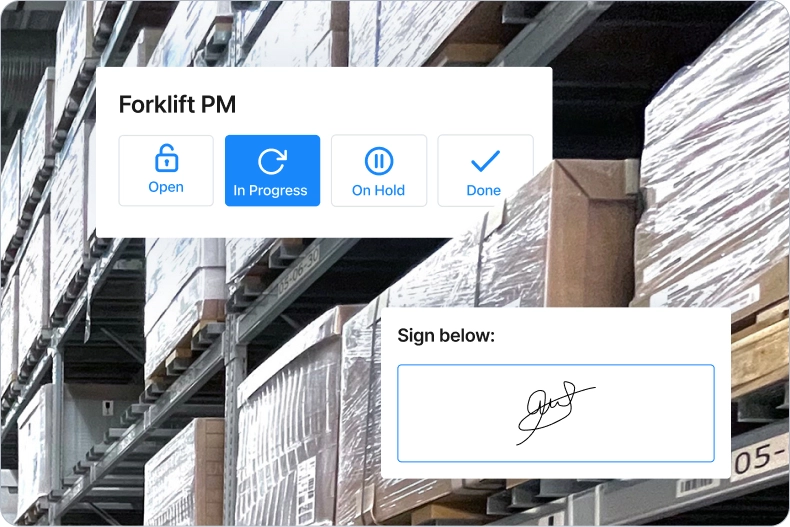
Task: Click the 05-06-30 rack label in photo
Action: coord(298,272)
